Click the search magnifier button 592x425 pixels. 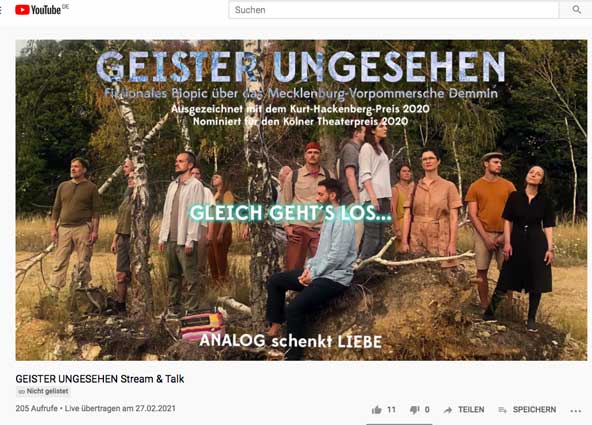[576, 10]
